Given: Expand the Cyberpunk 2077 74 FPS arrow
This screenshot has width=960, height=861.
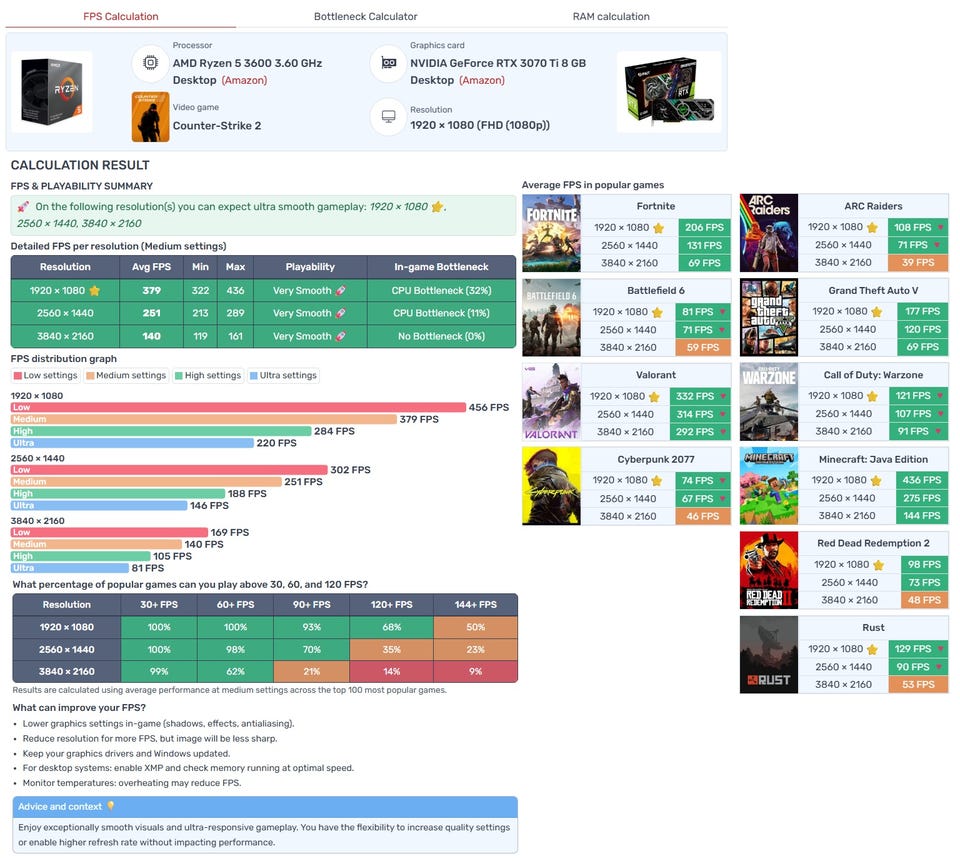Looking at the screenshot, I should click(722, 481).
